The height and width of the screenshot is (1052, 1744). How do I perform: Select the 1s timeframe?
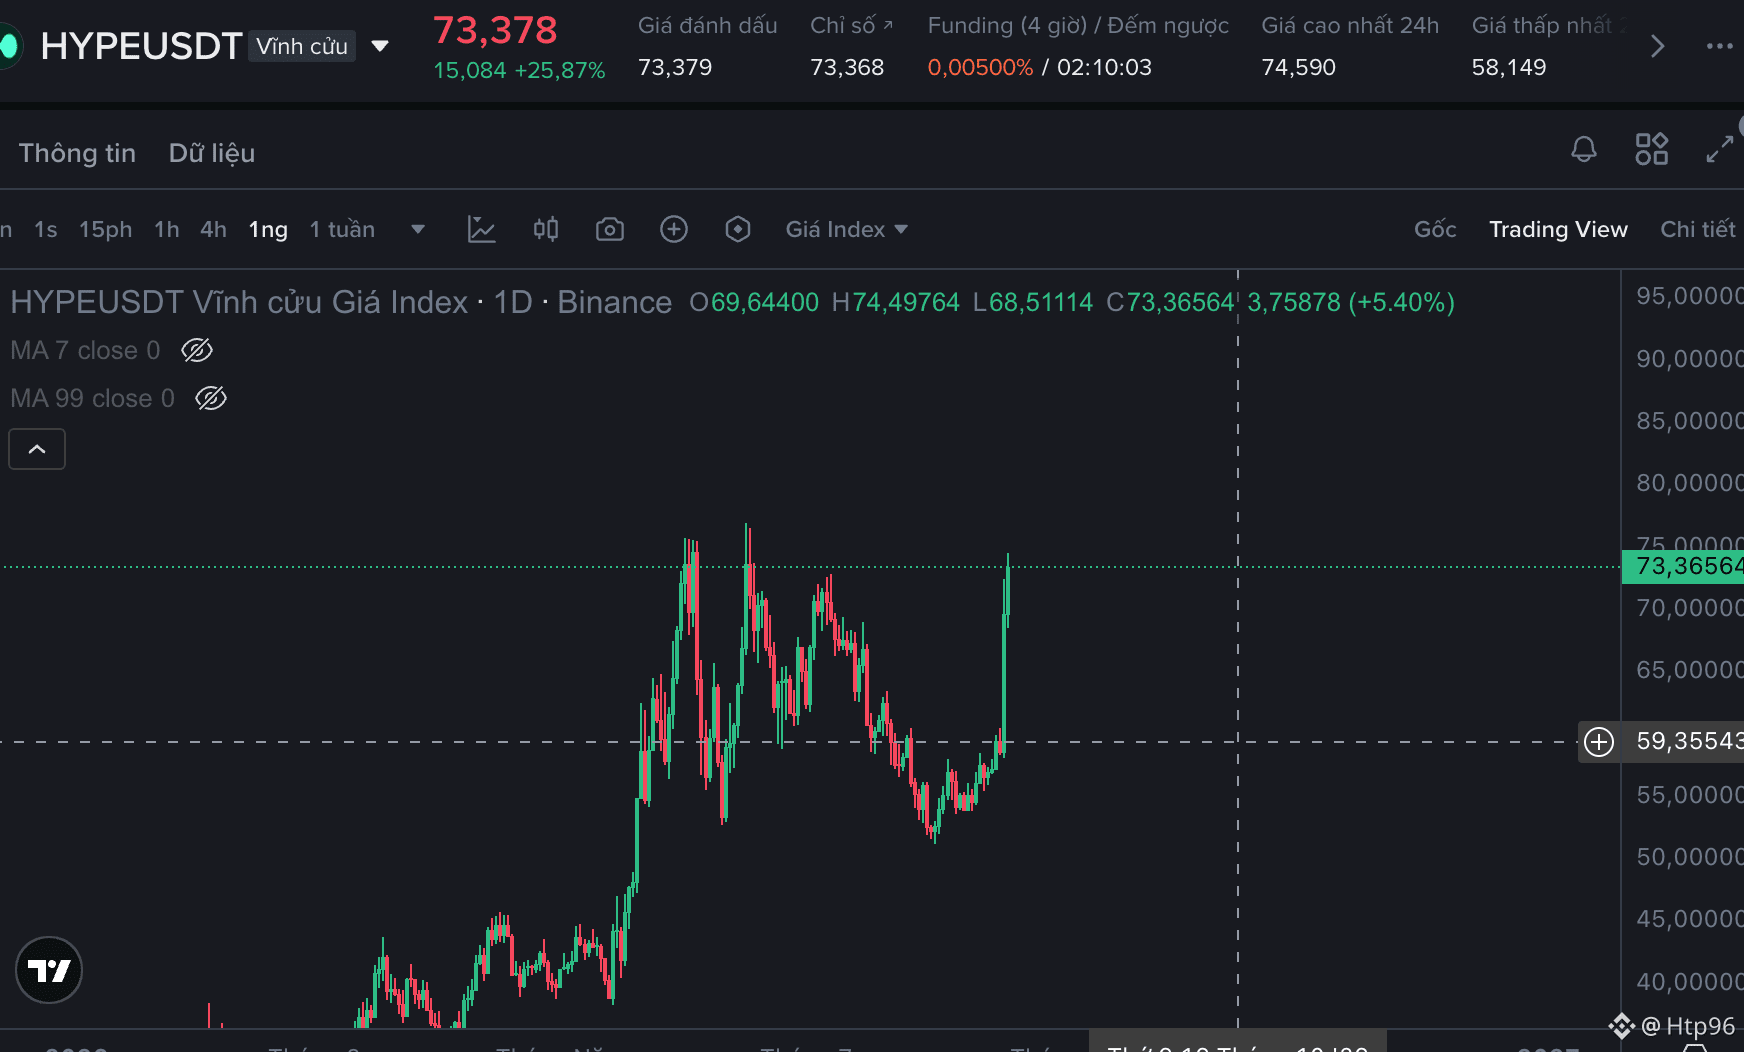click(x=46, y=229)
